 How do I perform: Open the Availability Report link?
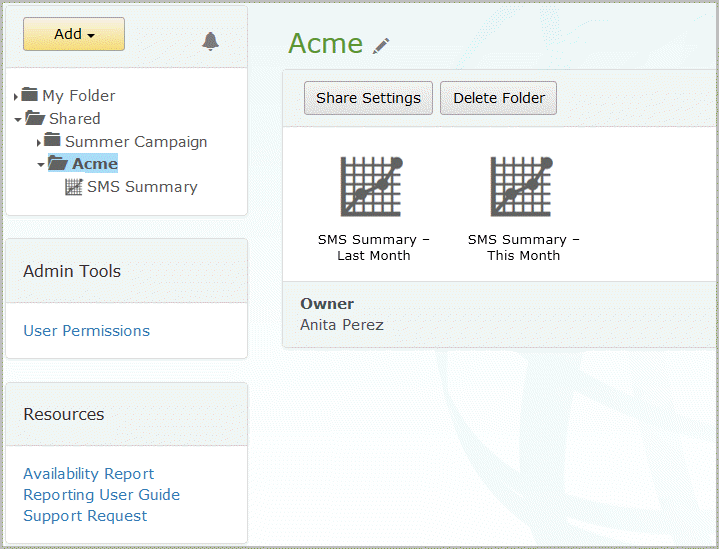point(88,474)
